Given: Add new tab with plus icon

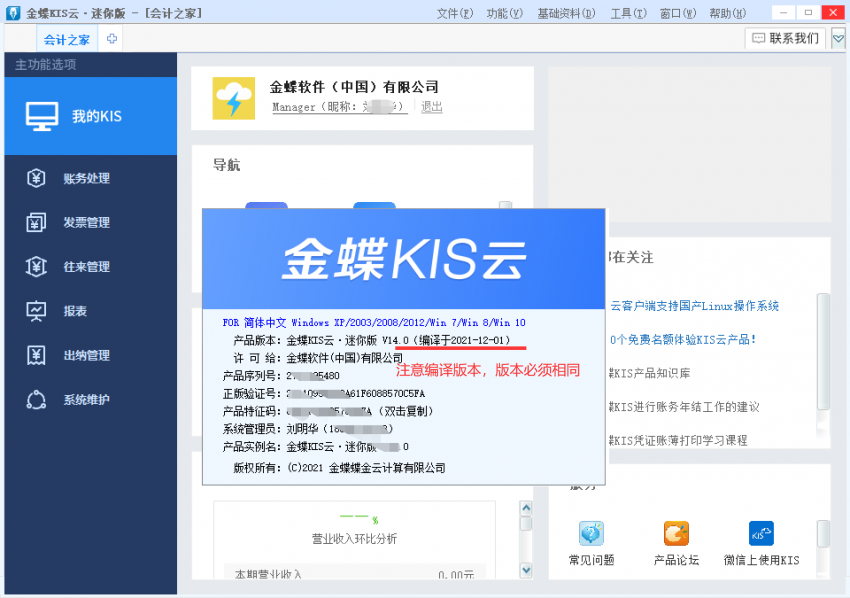Looking at the screenshot, I should click(111, 39).
